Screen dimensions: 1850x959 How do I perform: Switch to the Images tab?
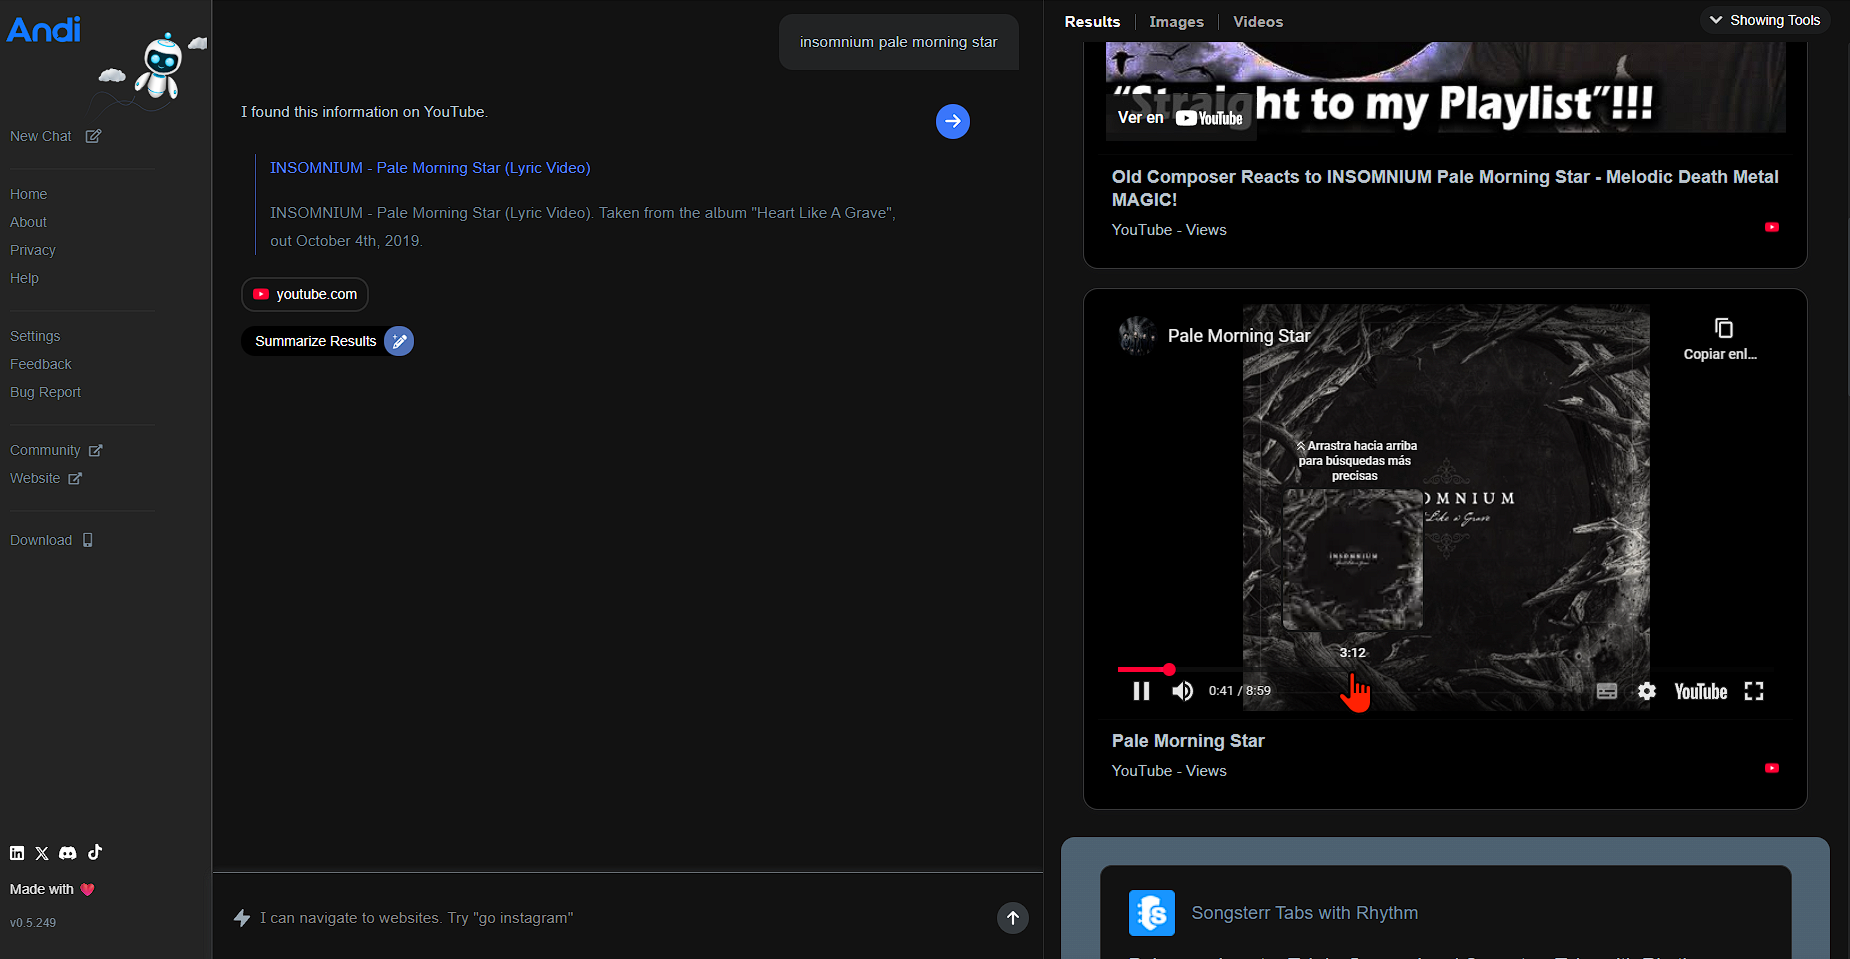tap(1176, 22)
